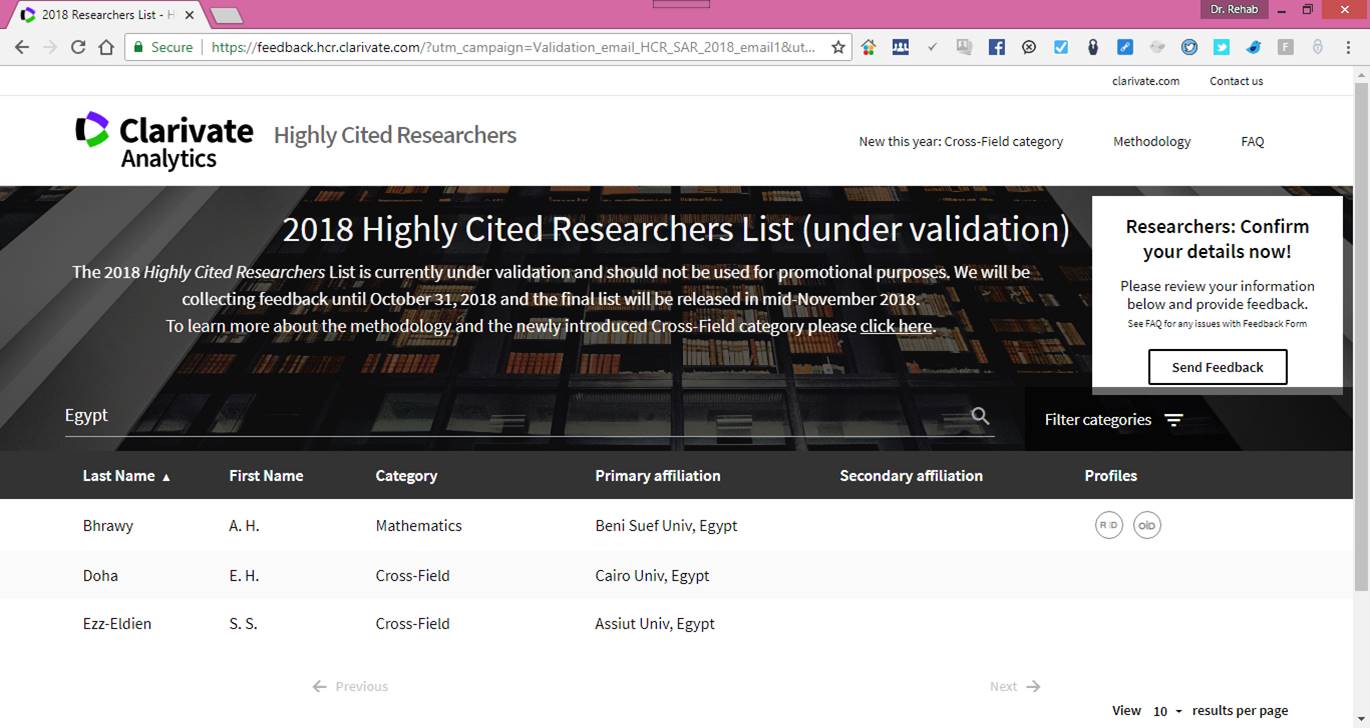
Task: Click the Dr. Rehab profile button
Action: click(1234, 9)
